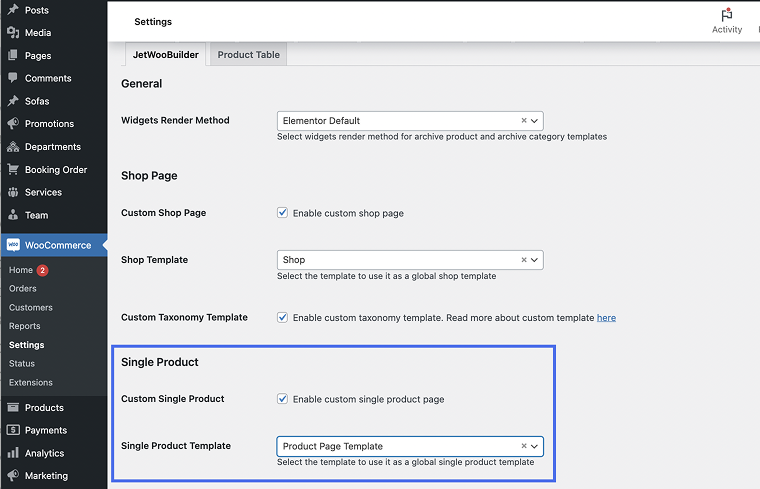
Task: Click the Team person icon
Action: click(13, 215)
